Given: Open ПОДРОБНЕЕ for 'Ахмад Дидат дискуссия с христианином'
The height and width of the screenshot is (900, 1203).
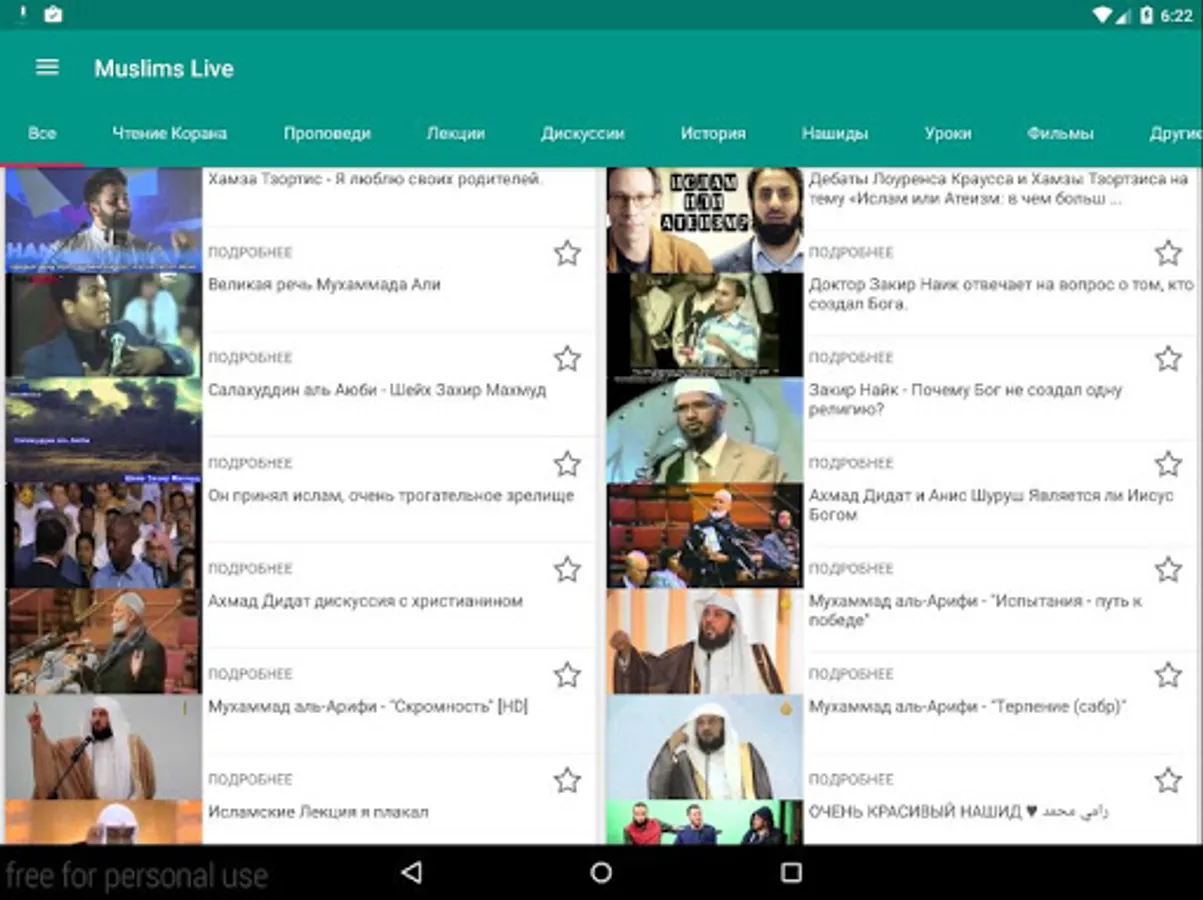Looking at the screenshot, I should [250, 675].
